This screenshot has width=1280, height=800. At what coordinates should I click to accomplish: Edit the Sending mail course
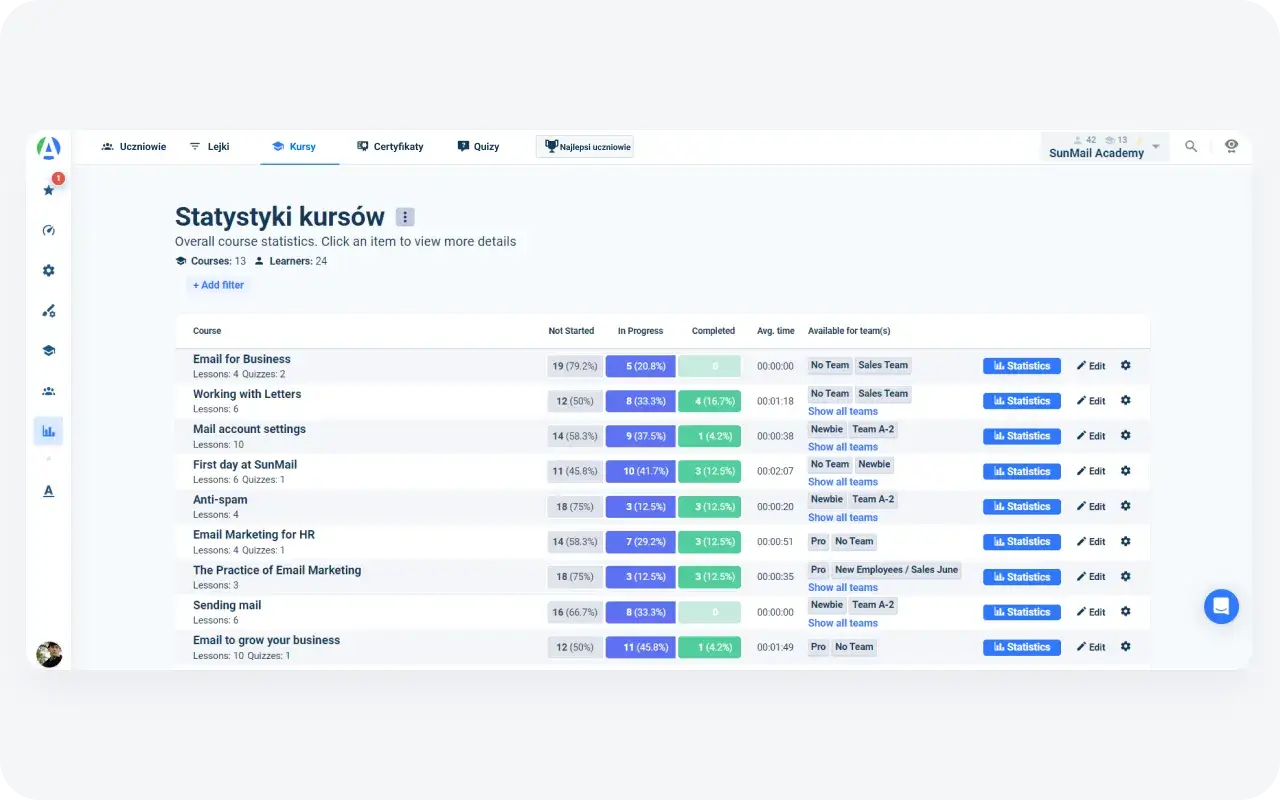tap(1091, 612)
